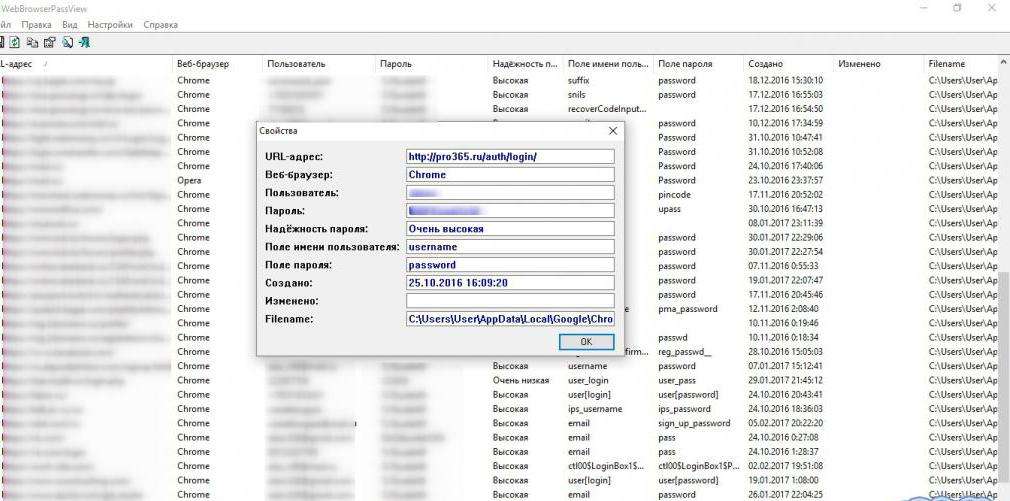Sort by Пароль column header
The image size is (1010, 501).
click(x=396, y=64)
